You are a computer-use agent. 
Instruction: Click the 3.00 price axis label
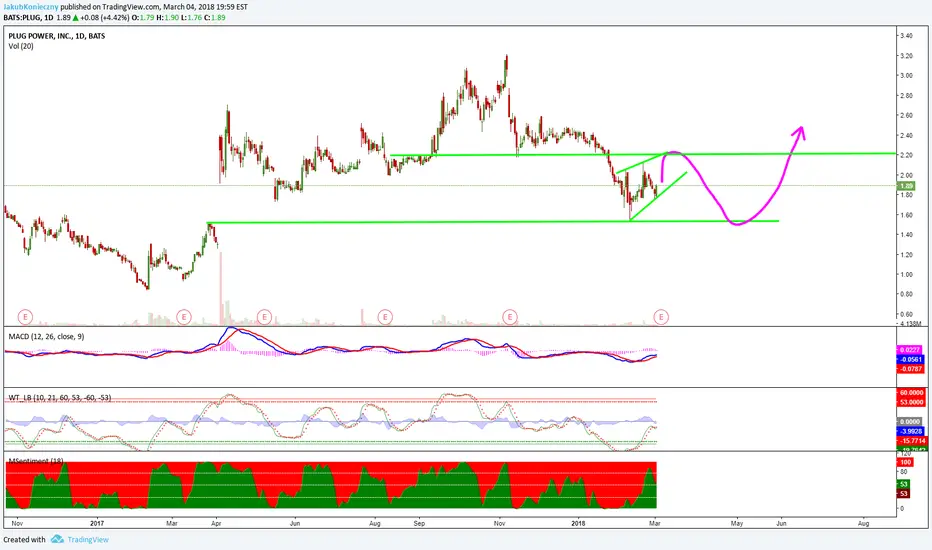tap(906, 76)
